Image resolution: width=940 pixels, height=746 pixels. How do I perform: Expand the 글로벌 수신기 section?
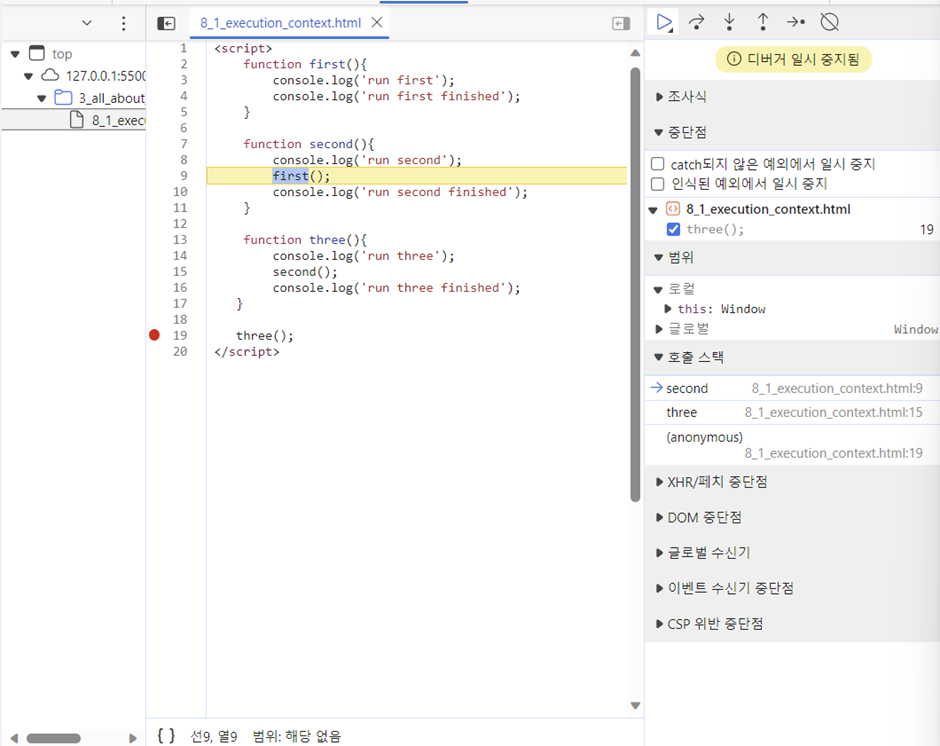click(659, 552)
